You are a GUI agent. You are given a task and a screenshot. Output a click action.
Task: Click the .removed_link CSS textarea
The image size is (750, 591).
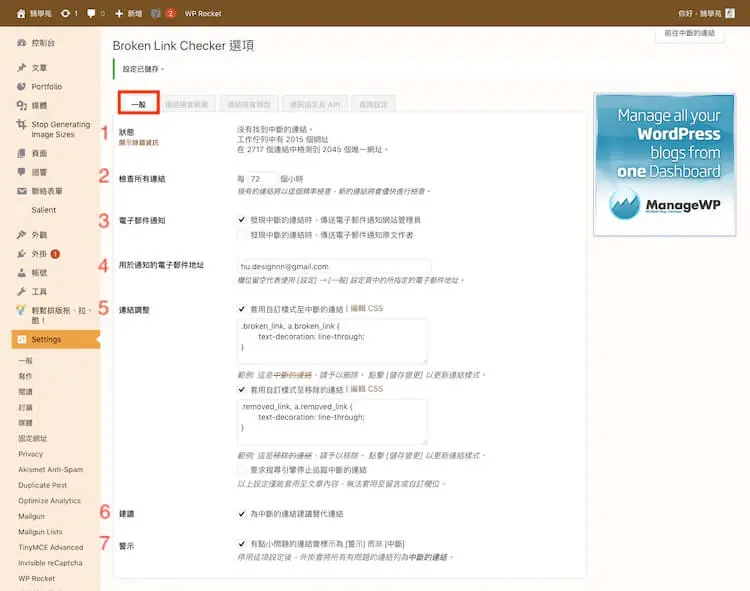point(332,422)
